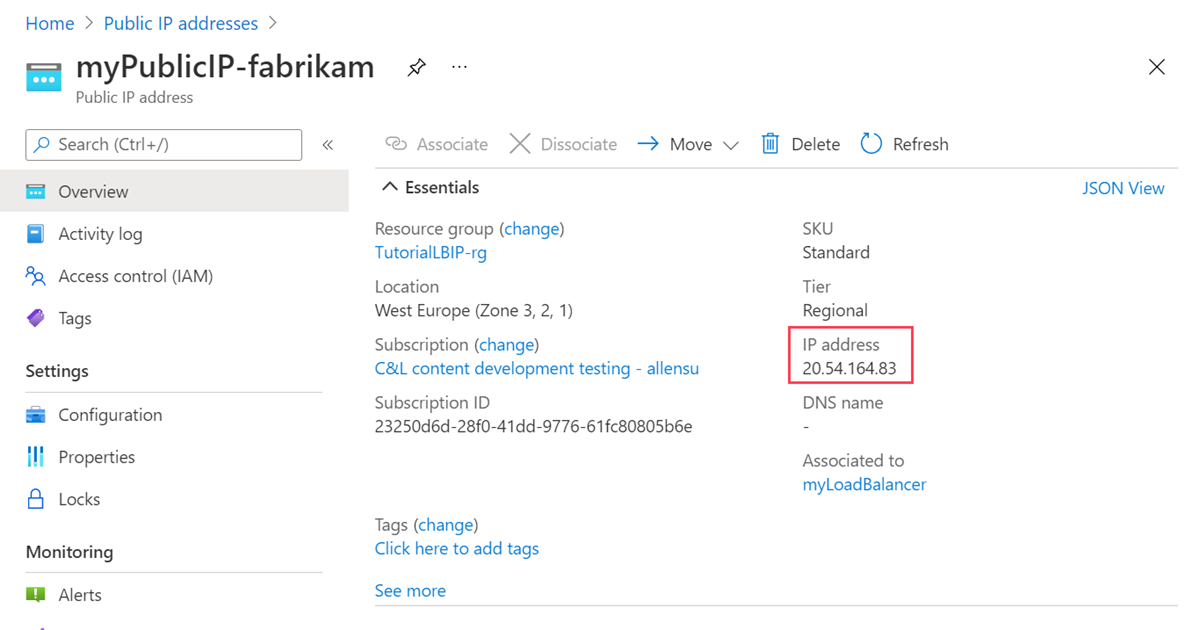Screen dimensions: 1200x630
Task: Open the more options ellipsis menu
Action: click(459, 67)
